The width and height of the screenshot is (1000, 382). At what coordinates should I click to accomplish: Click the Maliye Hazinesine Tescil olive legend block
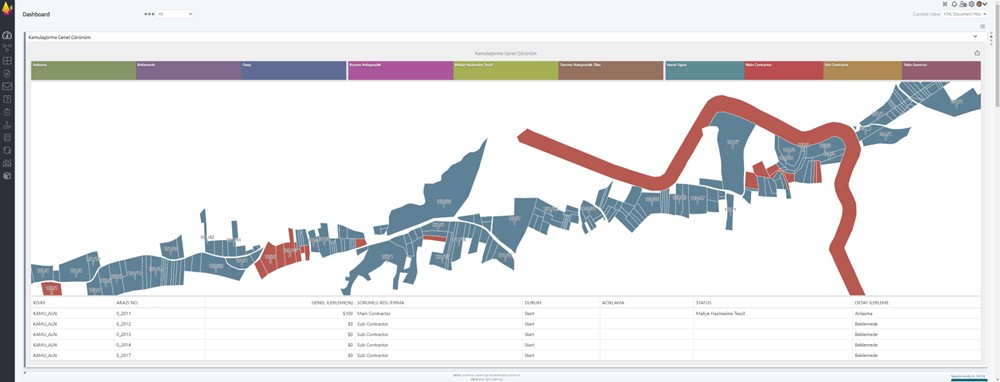[506, 70]
